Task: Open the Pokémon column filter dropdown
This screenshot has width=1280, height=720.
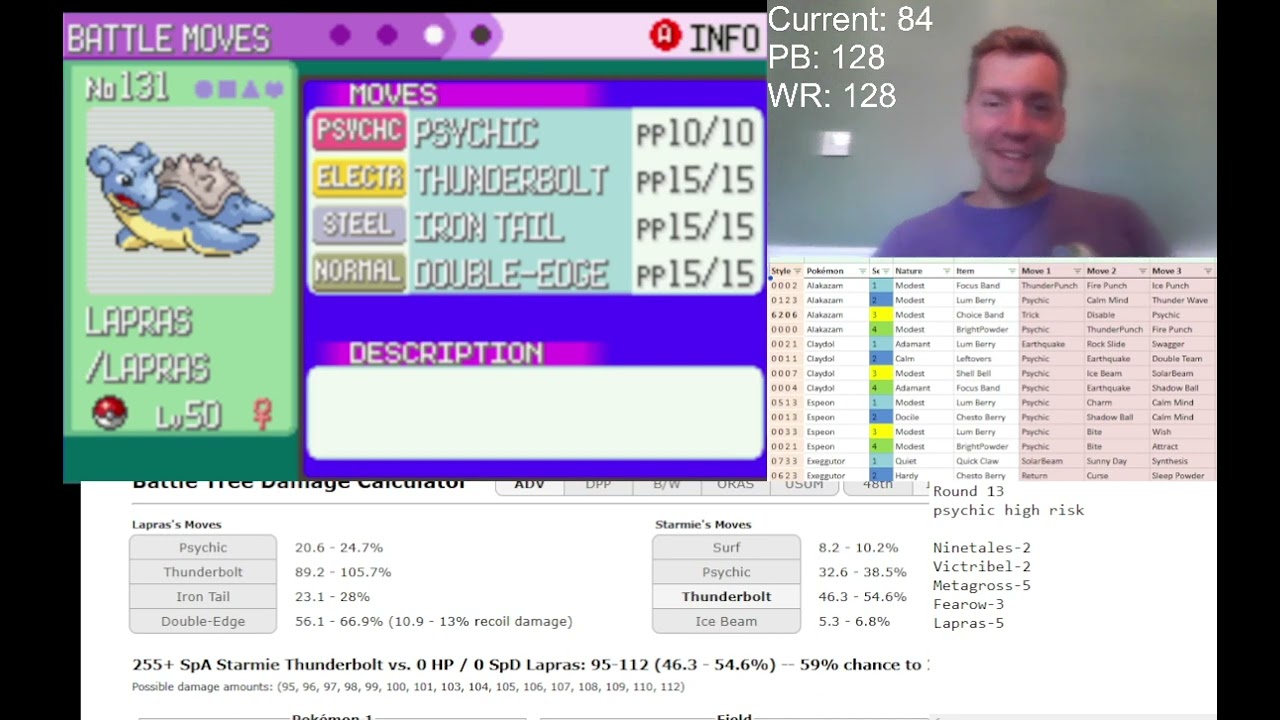Action: 862,271
